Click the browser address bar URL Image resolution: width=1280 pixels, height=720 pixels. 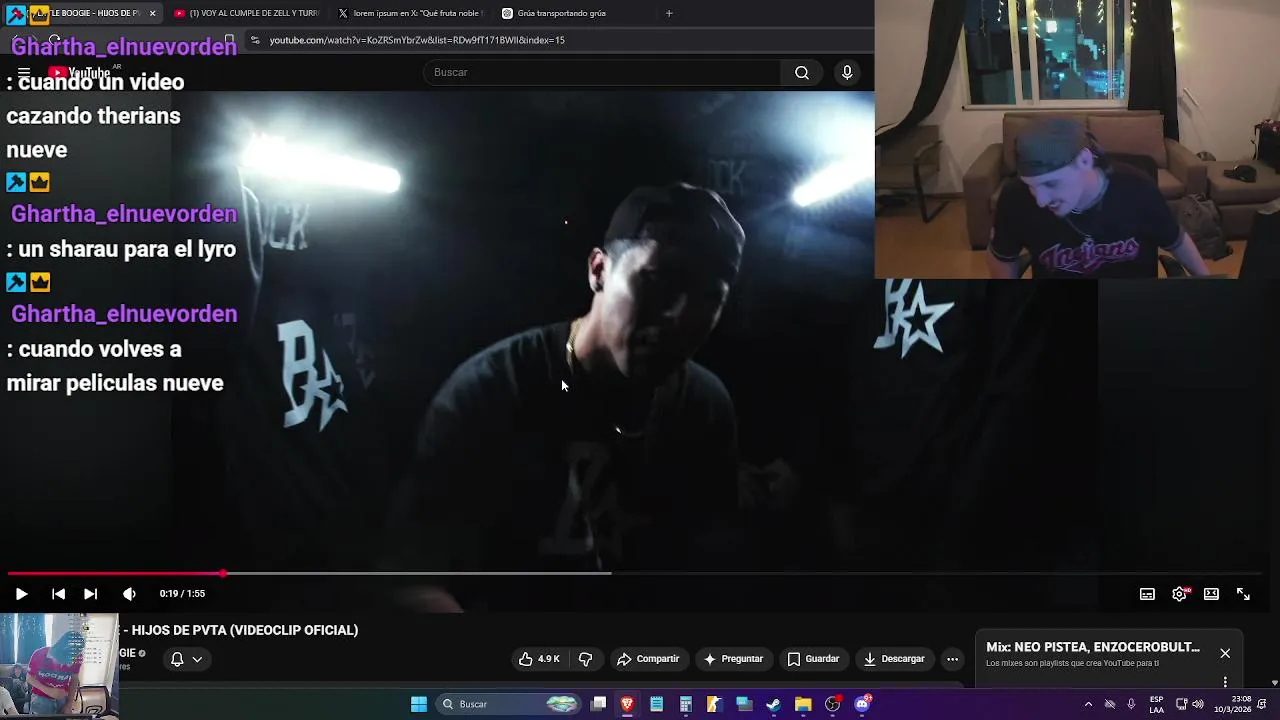pyautogui.click(x=417, y=40)
